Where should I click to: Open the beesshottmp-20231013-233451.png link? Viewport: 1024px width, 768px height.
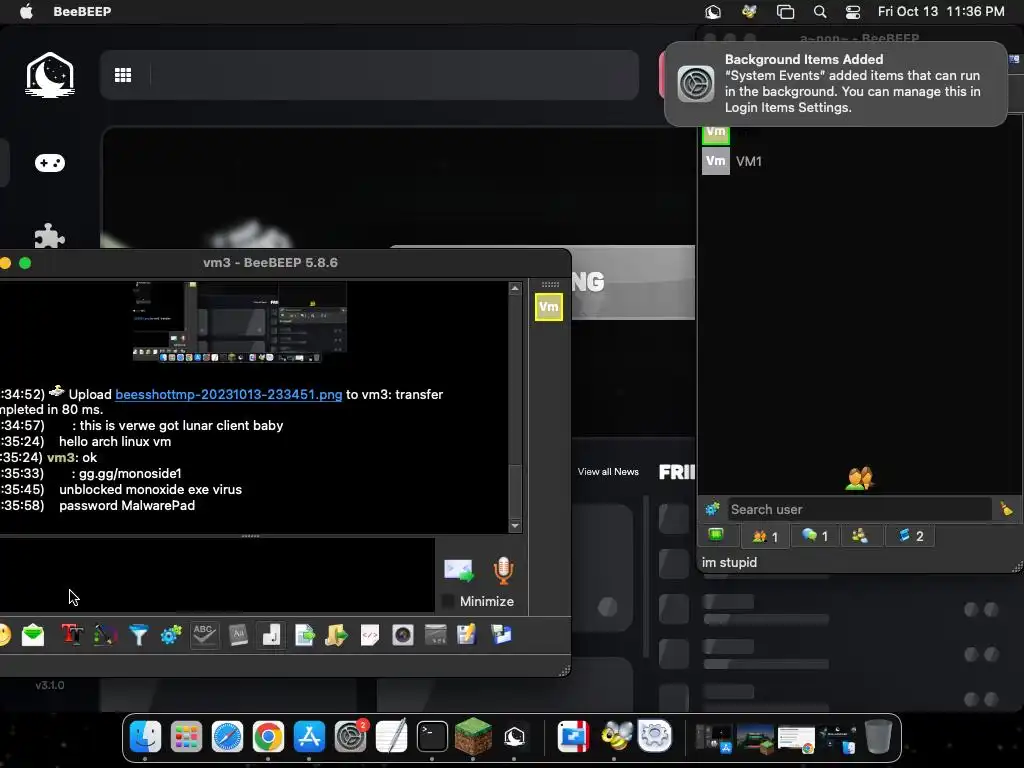tap(229, 394)
